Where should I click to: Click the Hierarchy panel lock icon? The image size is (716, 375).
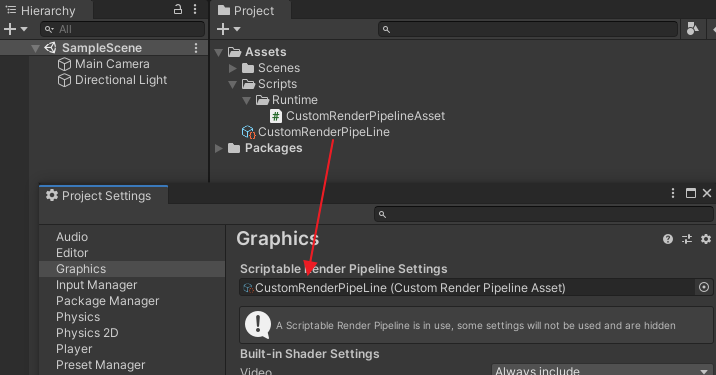coord(178,10)
